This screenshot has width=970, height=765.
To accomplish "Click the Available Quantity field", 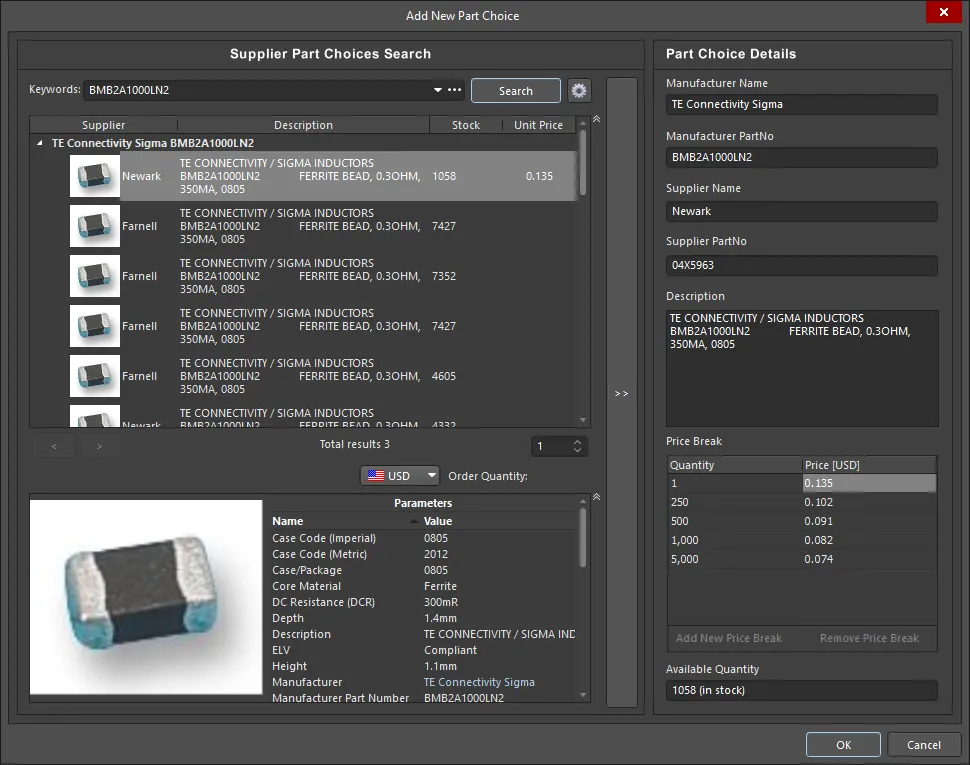I will [802, 690].
